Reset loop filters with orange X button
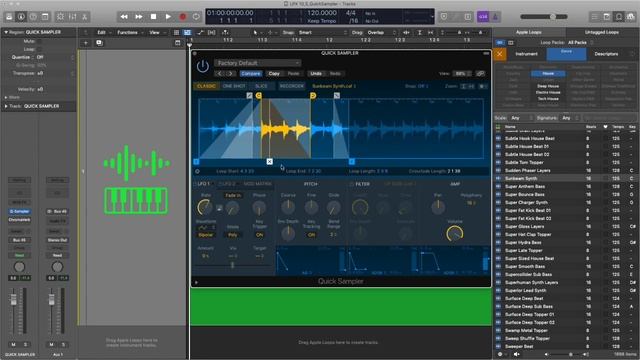This screenshot has width=640, height=360. tap(500, 54)
